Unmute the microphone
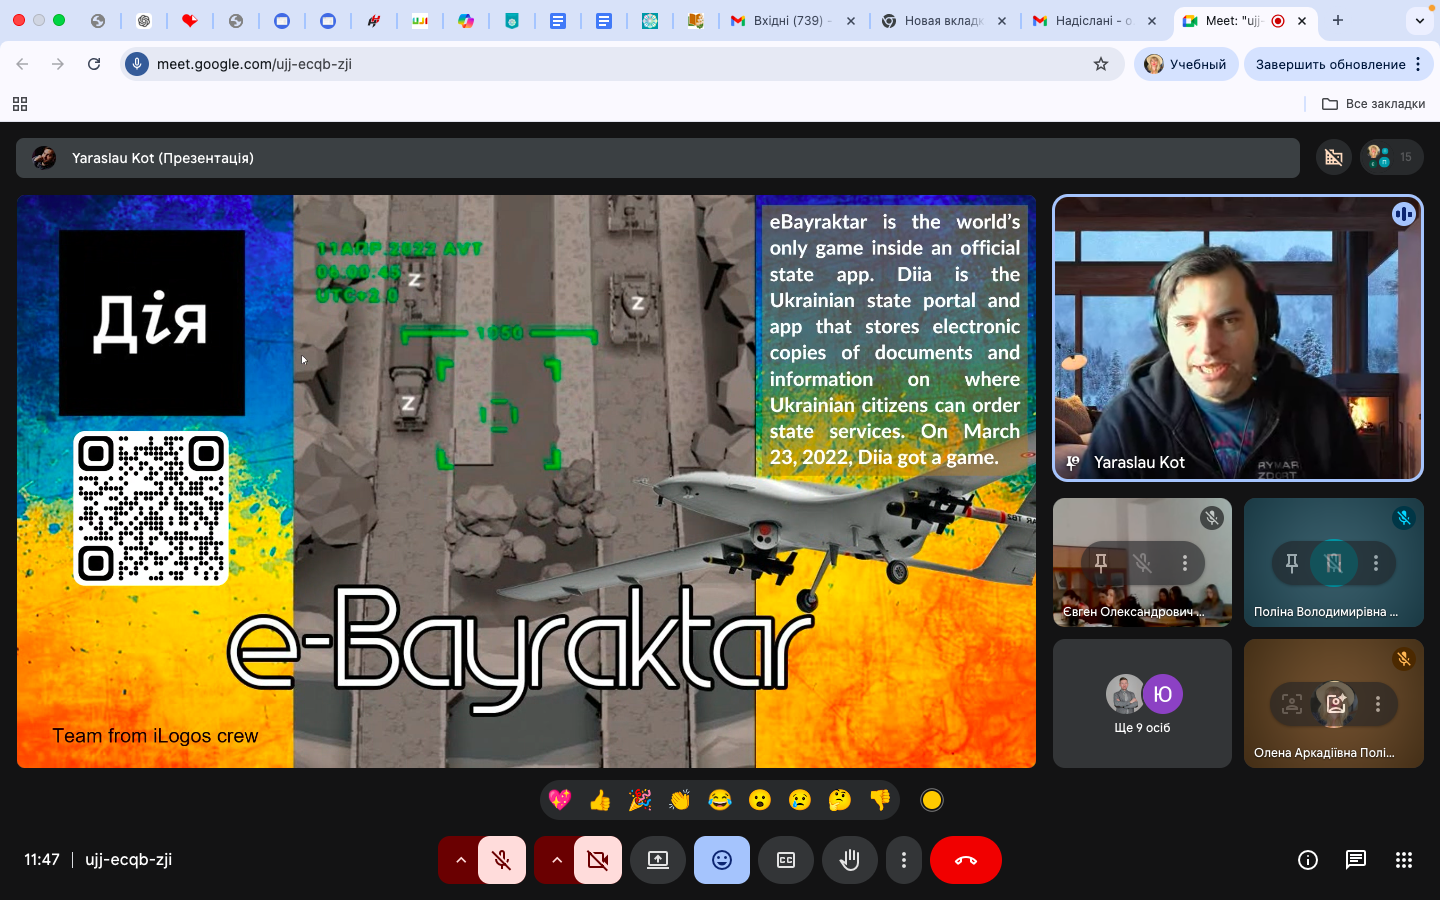This screenshot has width=1440, height=900. pos(502,860)
